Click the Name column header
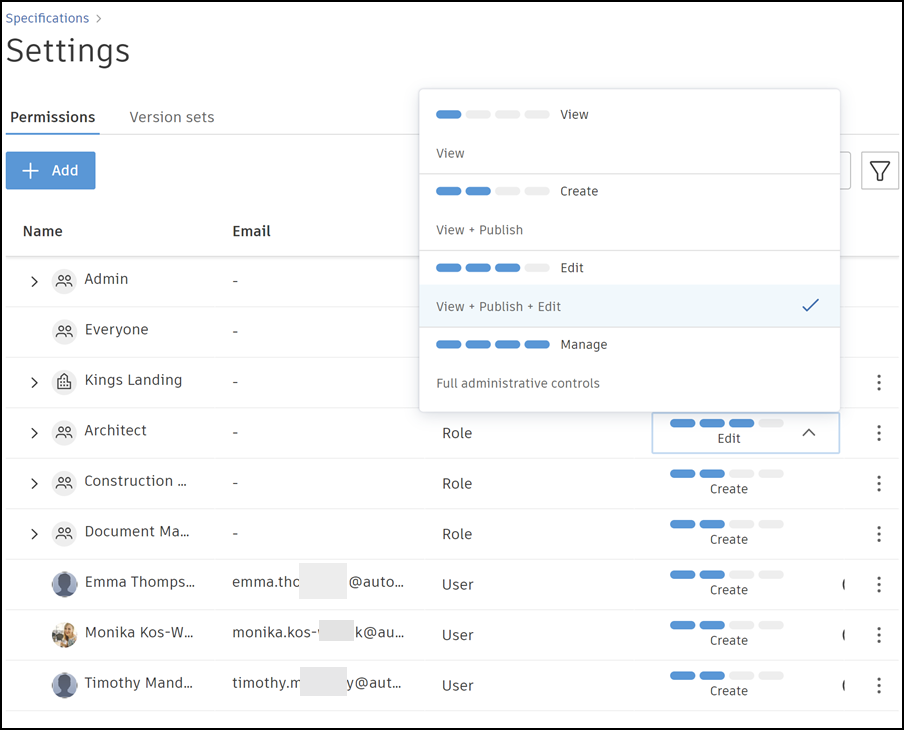This screenshot has height=730, width=904. 43,231
